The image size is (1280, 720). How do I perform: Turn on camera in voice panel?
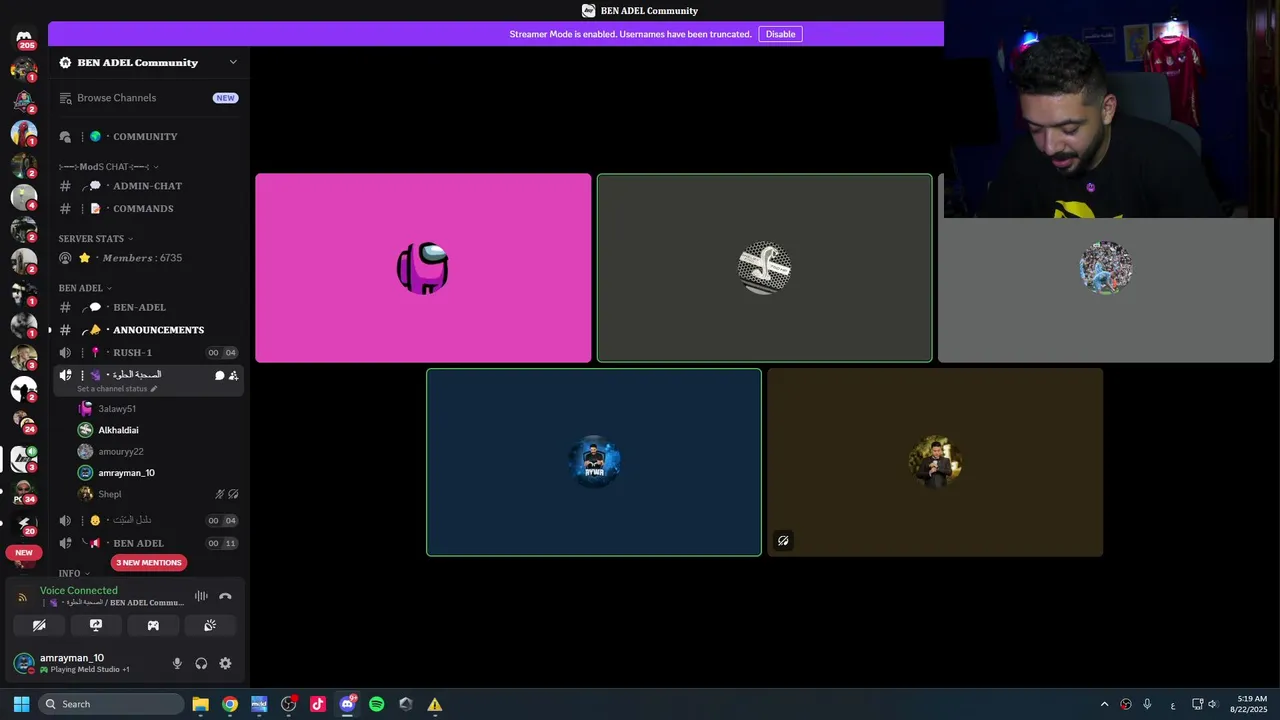coord(39,625)
